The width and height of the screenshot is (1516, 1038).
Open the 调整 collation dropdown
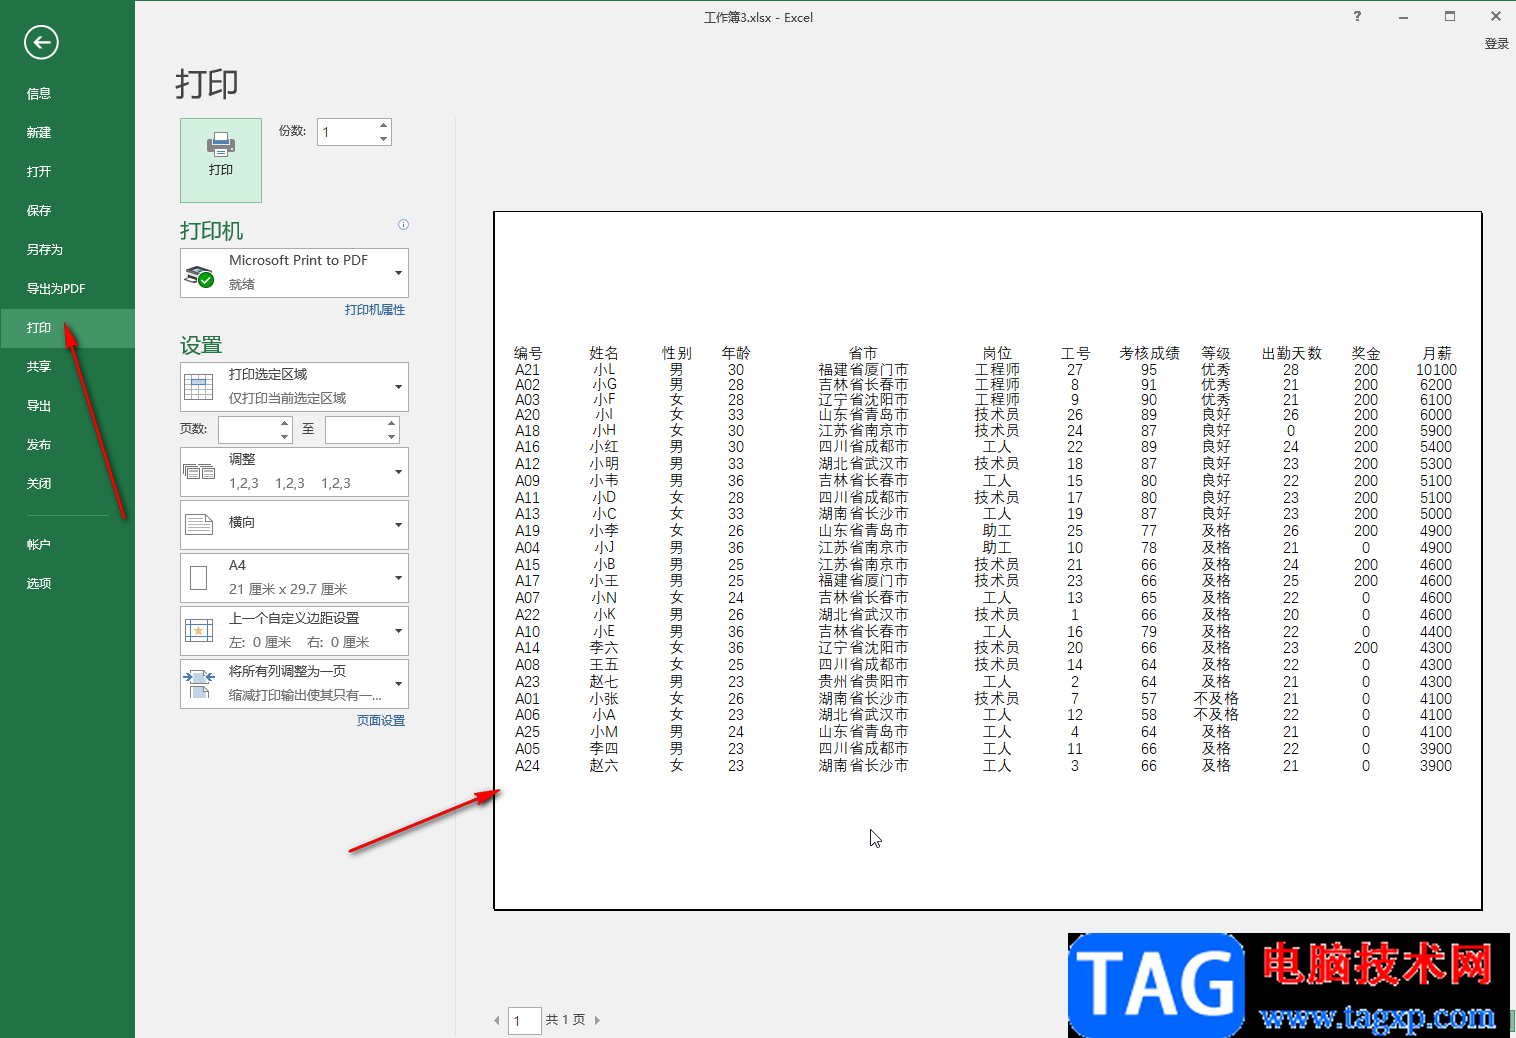(398, 471)
